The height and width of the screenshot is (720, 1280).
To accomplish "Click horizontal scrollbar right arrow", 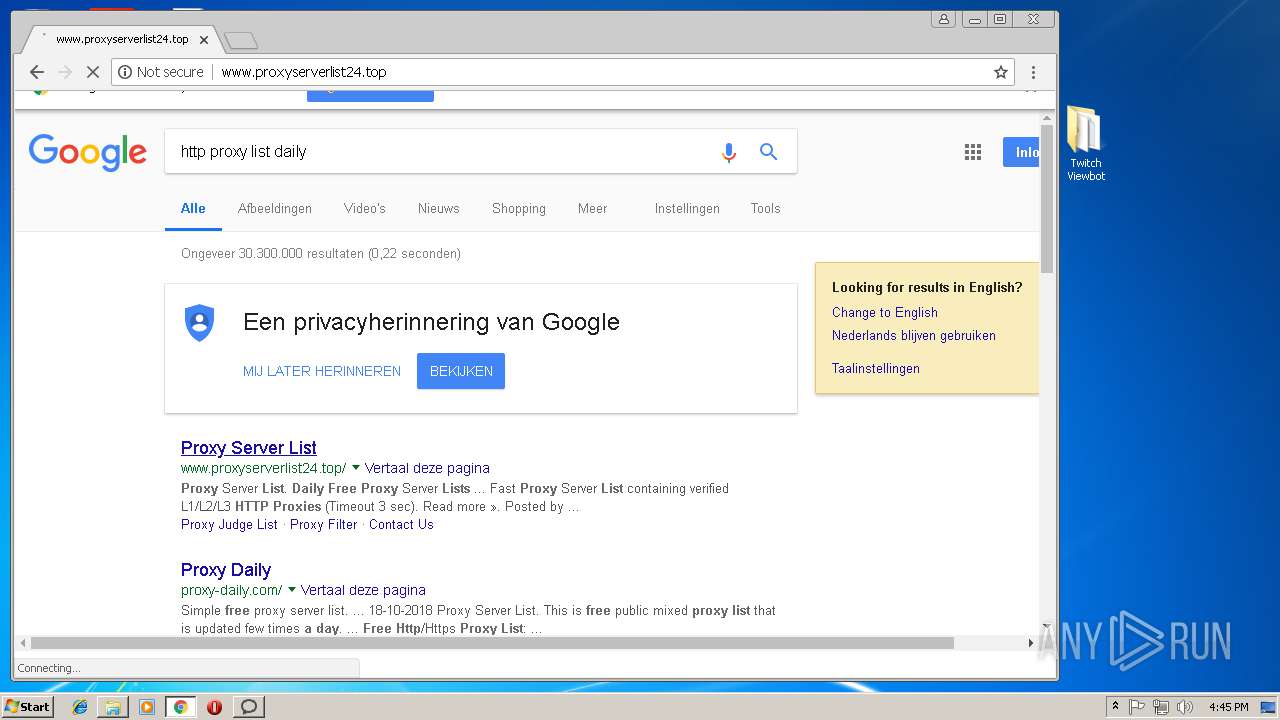I will (1031, 643).
